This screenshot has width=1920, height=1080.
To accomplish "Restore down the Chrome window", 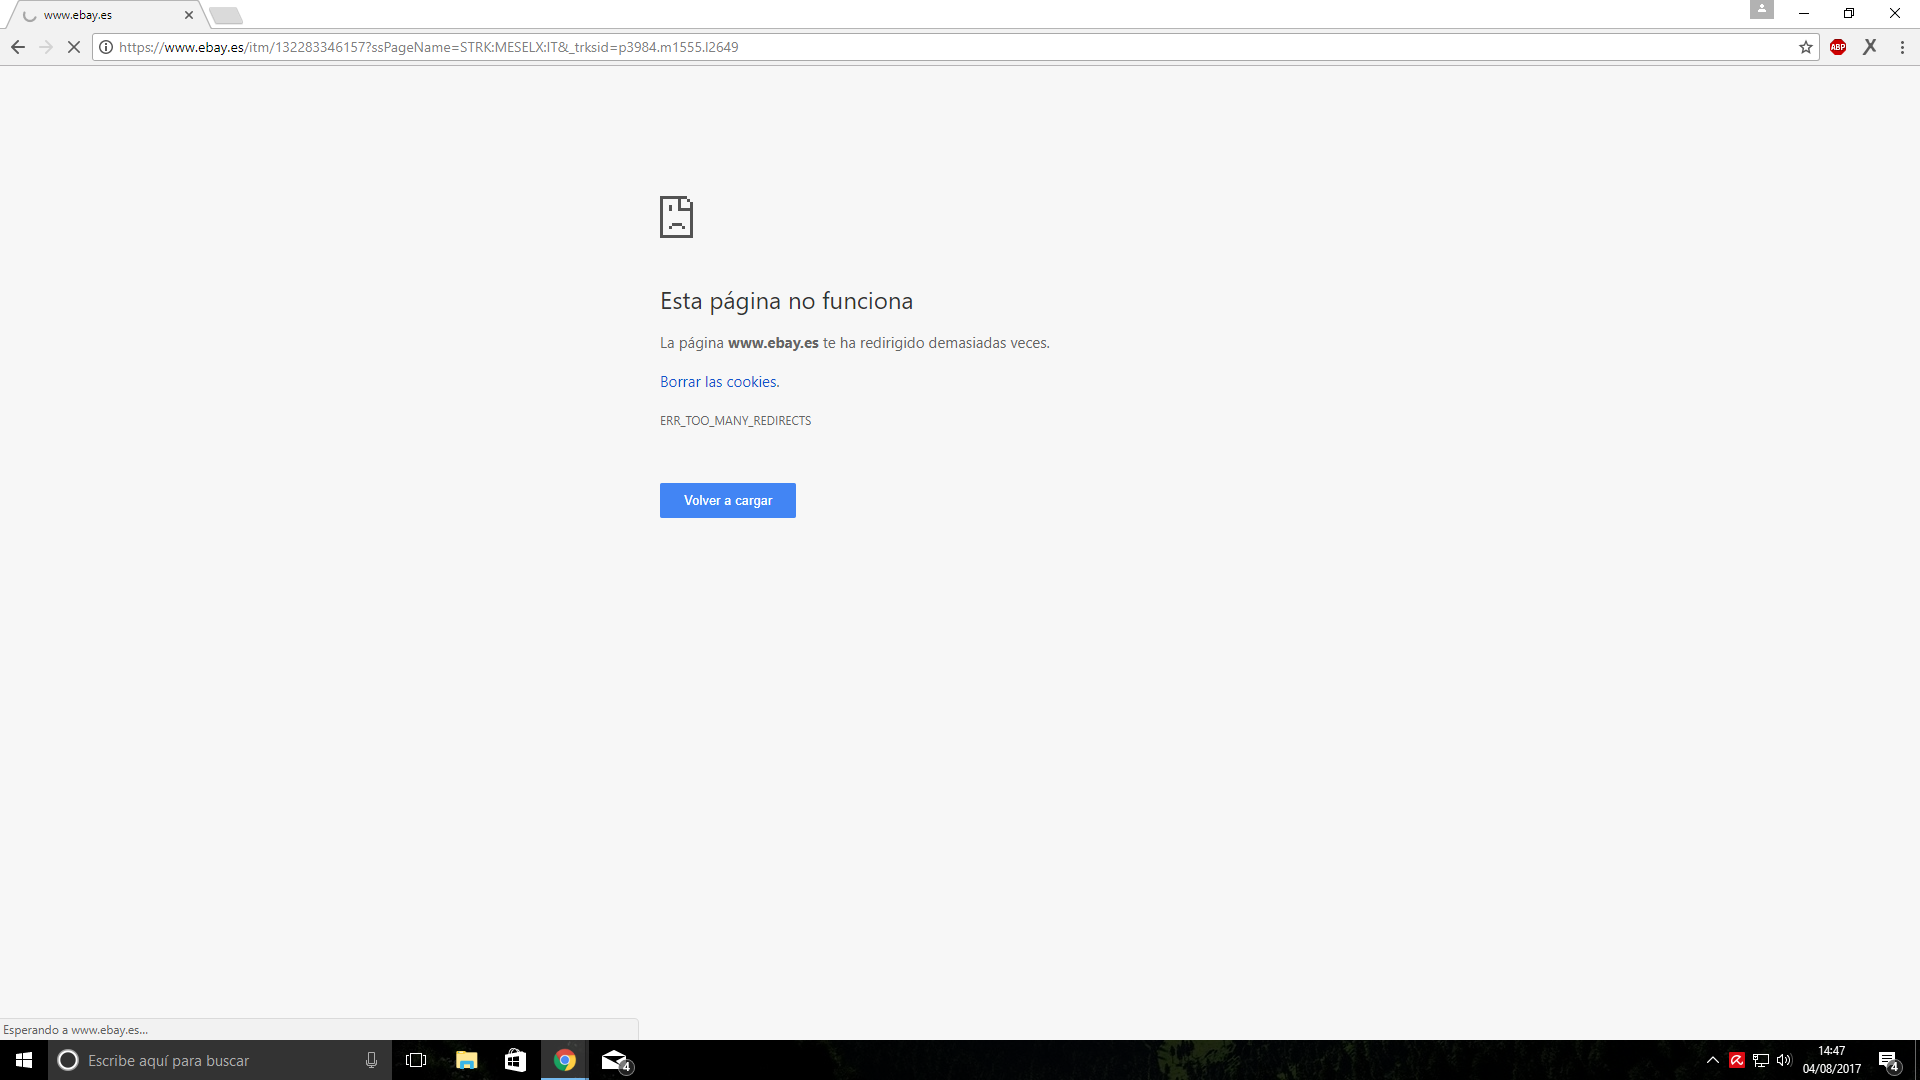I will pyautogui.click(x=1849, y=13).
